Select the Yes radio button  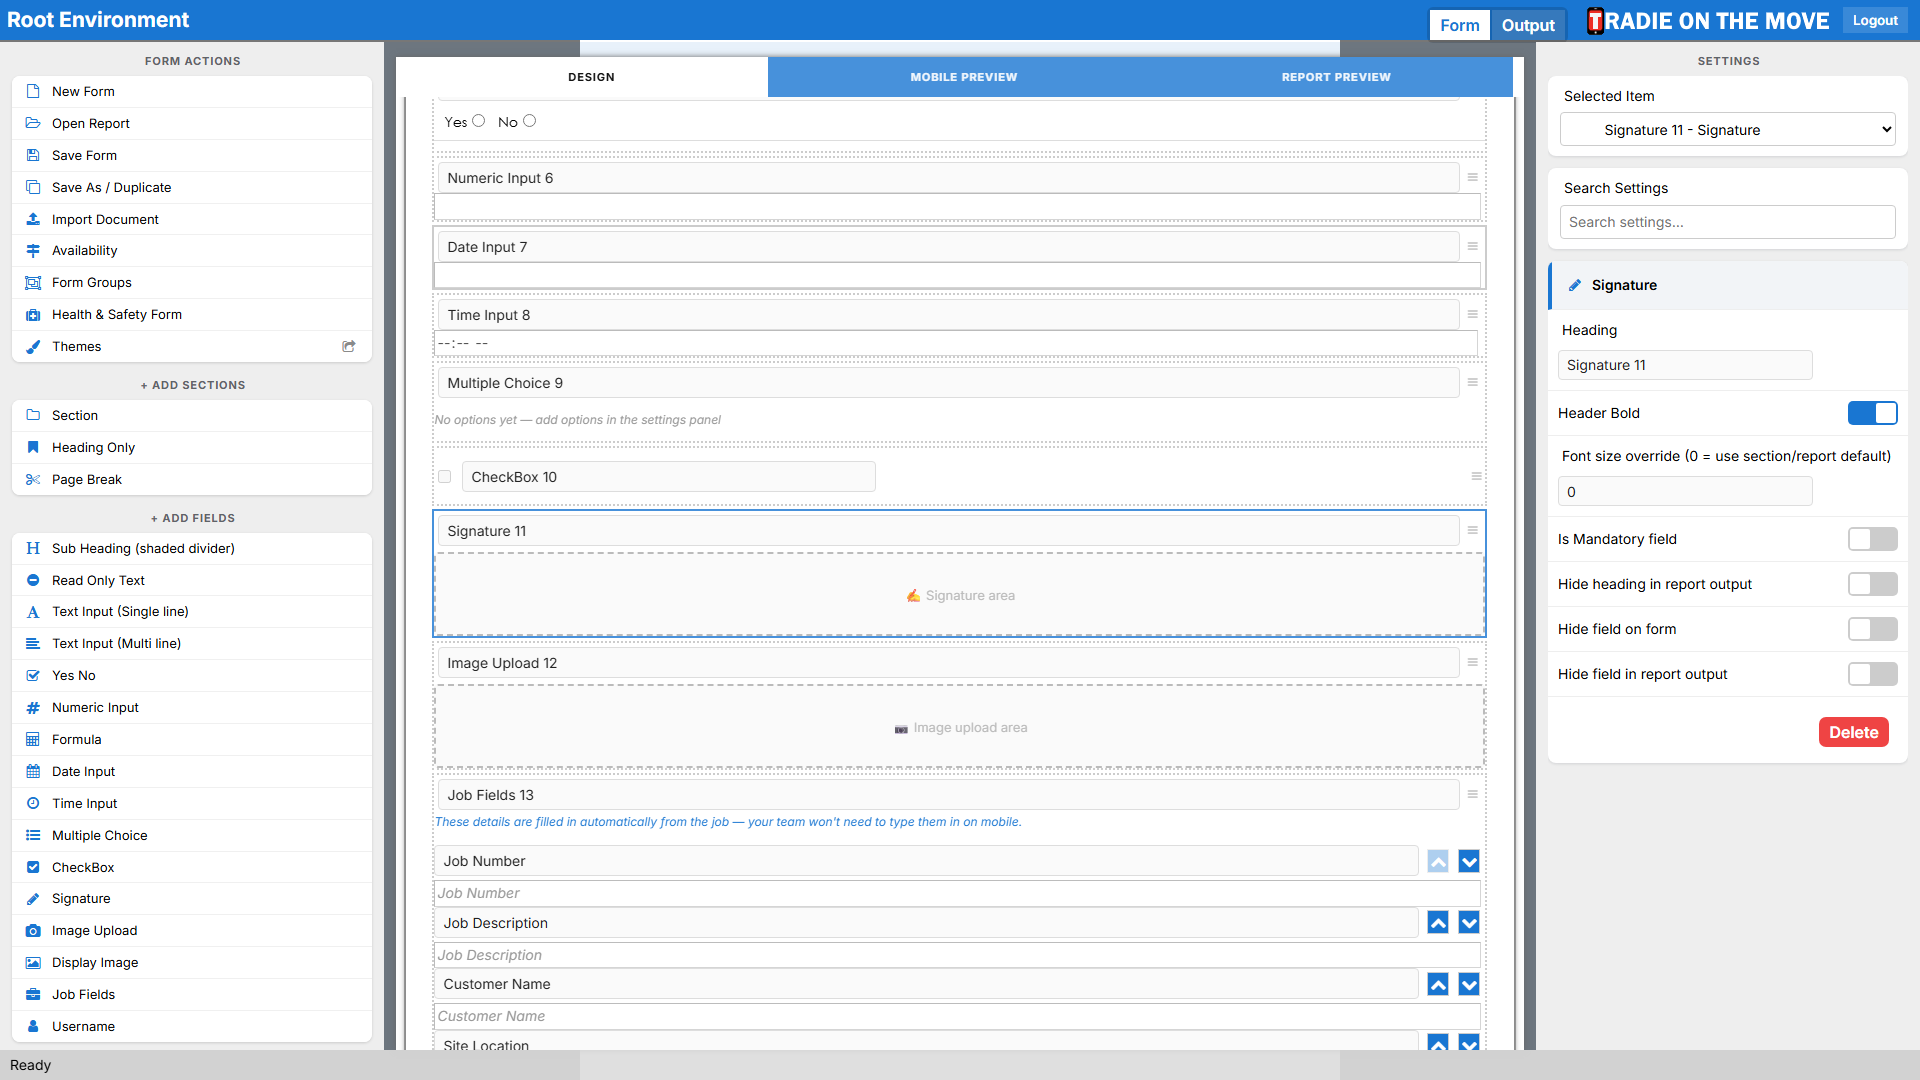click(x=479, y=121)
